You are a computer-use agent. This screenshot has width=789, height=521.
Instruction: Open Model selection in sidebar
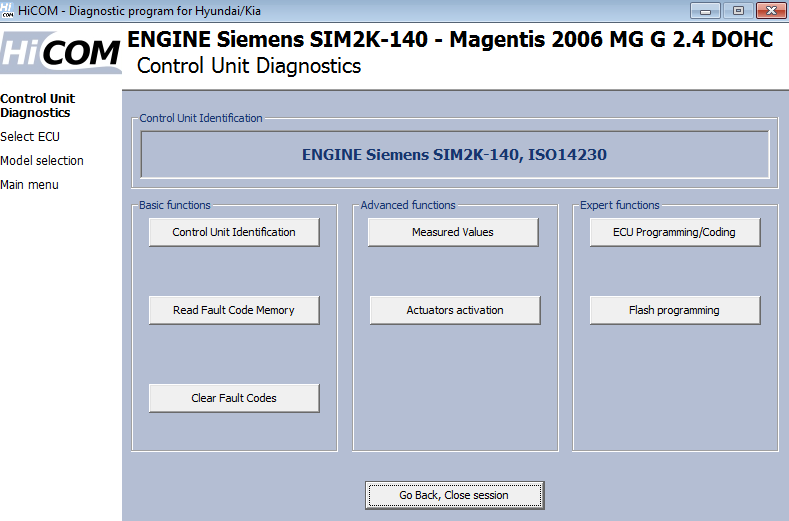[x=42, y=161]
